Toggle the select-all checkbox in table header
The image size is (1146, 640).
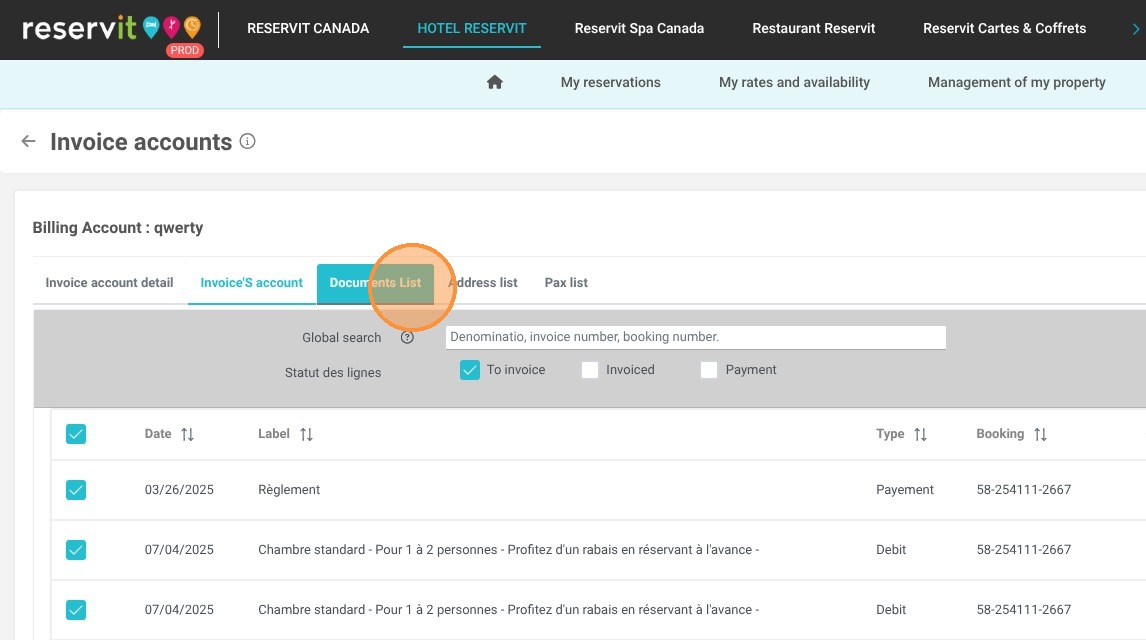[76, 434]
